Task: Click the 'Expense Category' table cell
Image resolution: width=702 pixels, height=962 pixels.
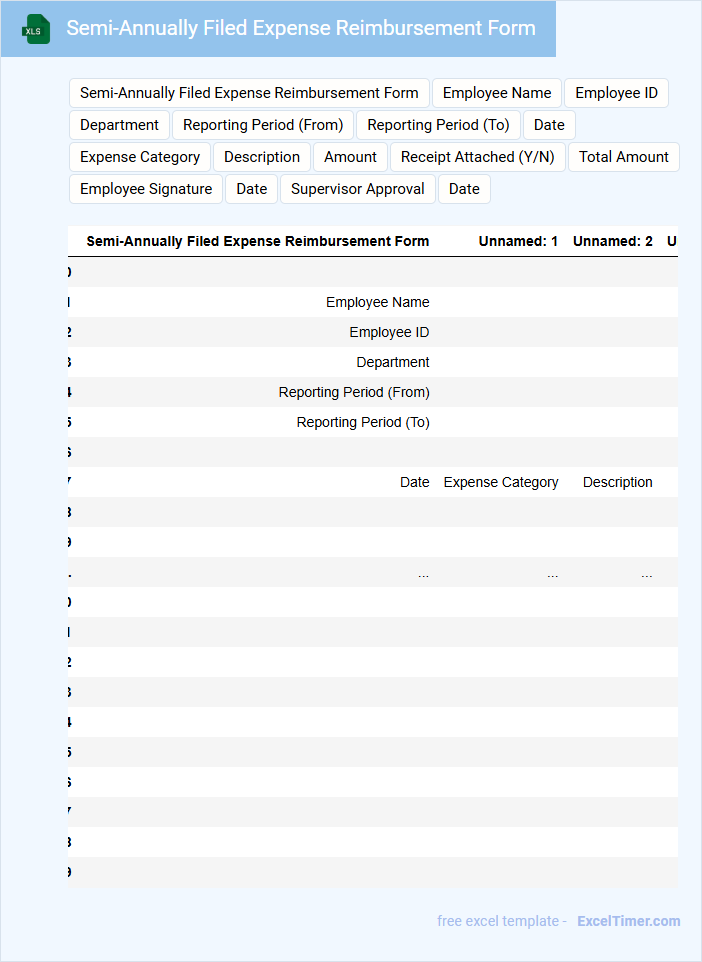Action: click(501, 482)
